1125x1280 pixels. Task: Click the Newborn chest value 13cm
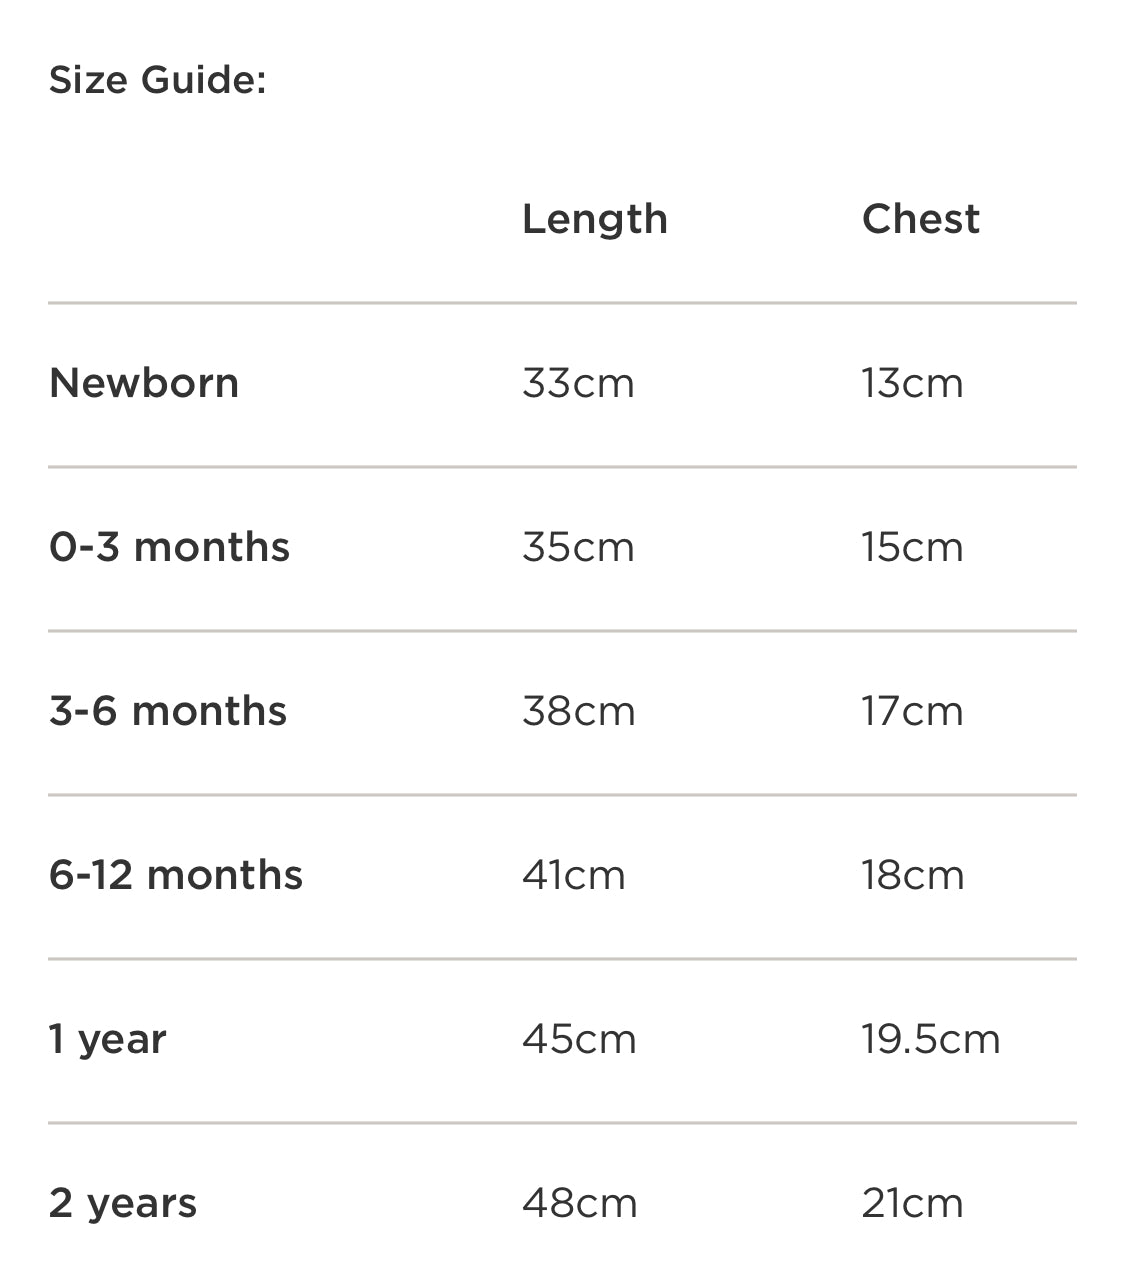click(x=912, y=383)
